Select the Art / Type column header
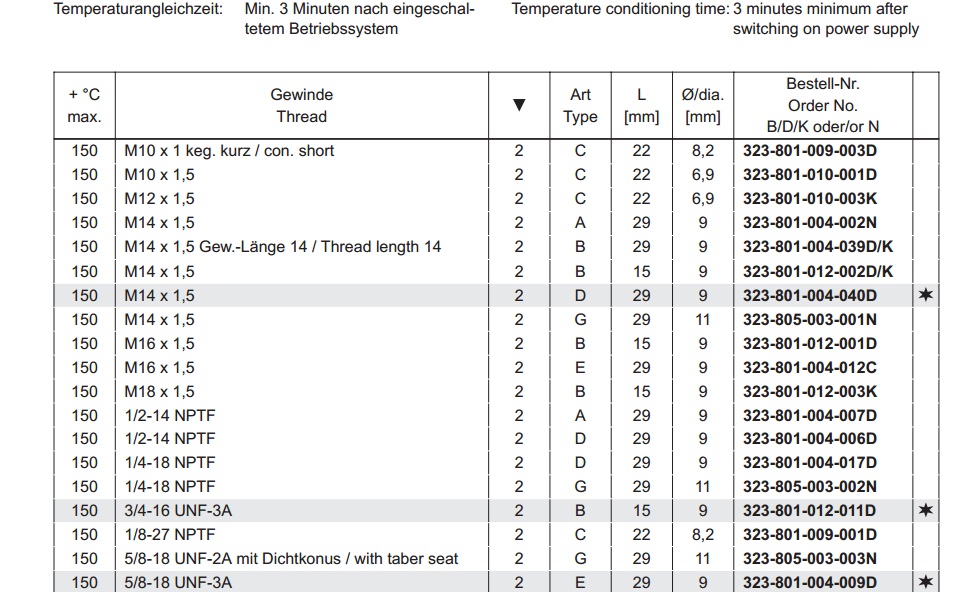The image size is (970, 592). tap(580, 105)
